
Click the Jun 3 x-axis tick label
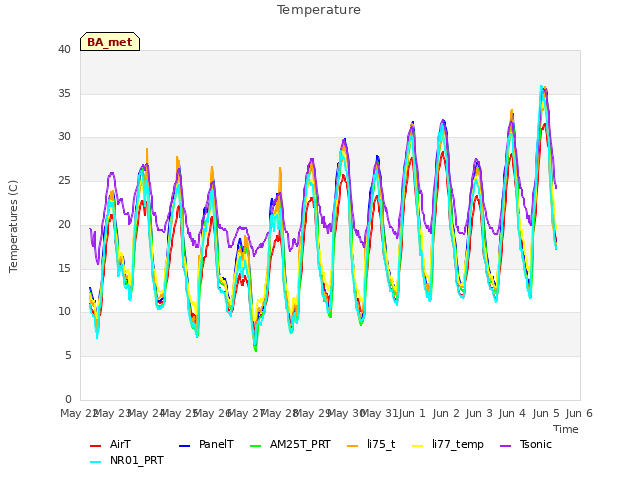click(x=479, y=413)
